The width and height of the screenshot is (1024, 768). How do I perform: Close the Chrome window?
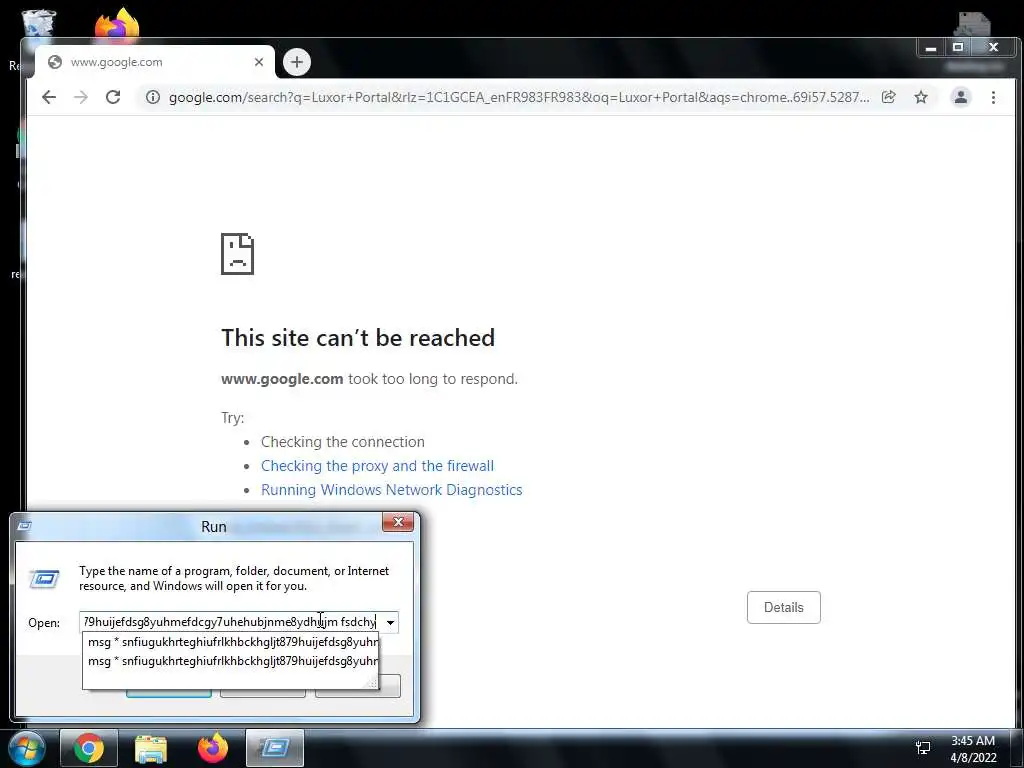(993, 48)
